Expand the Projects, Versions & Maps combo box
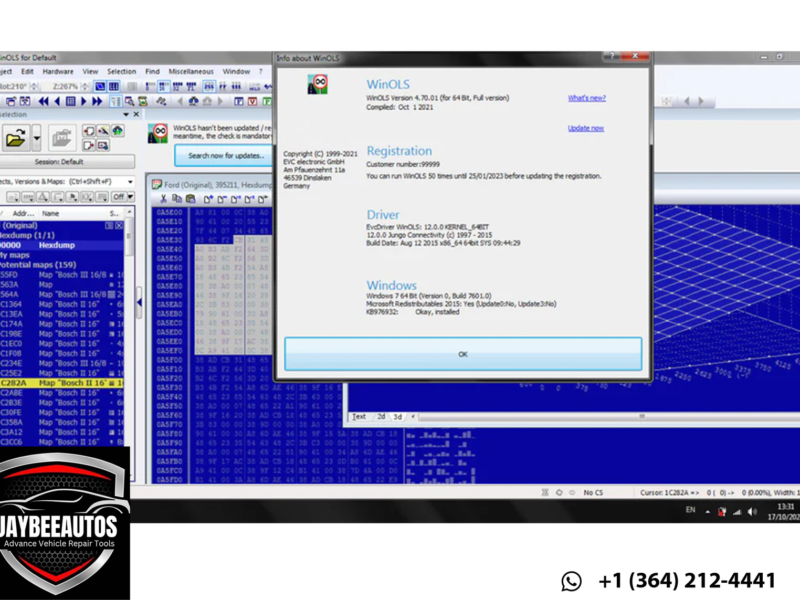Screen dimensions: 800x600 tap(130, 181)
